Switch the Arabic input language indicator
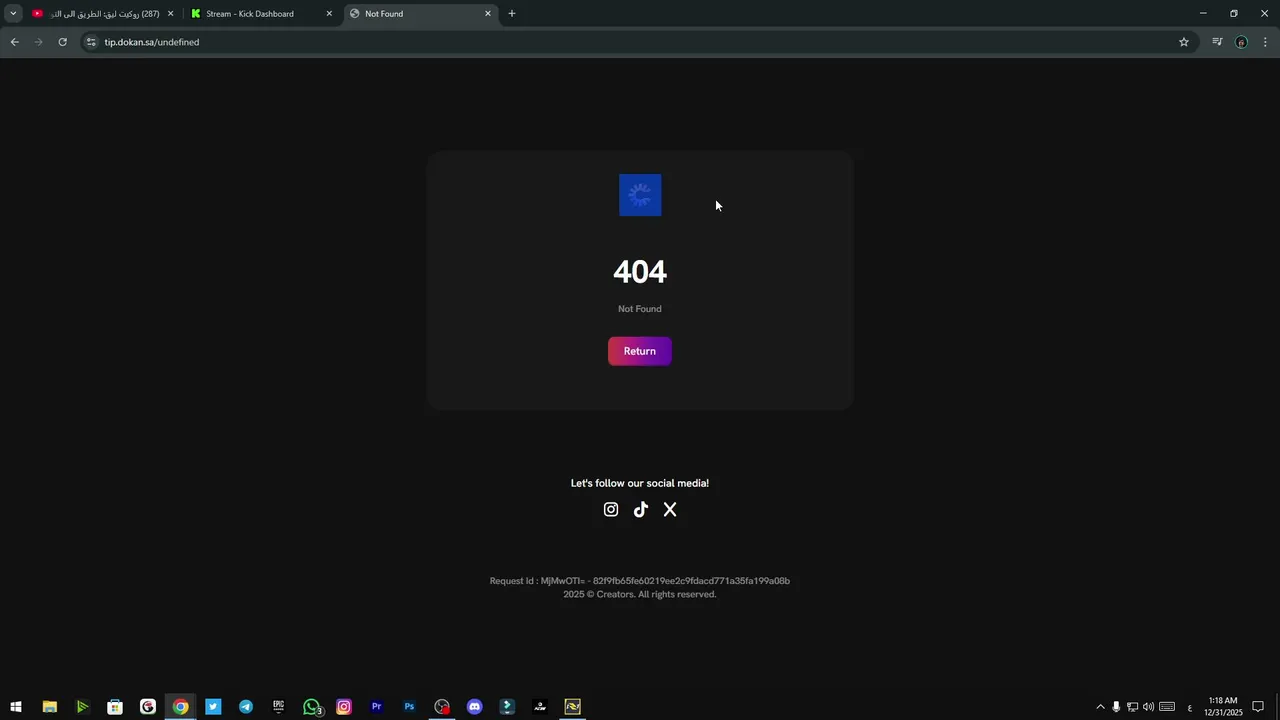 1189,707
